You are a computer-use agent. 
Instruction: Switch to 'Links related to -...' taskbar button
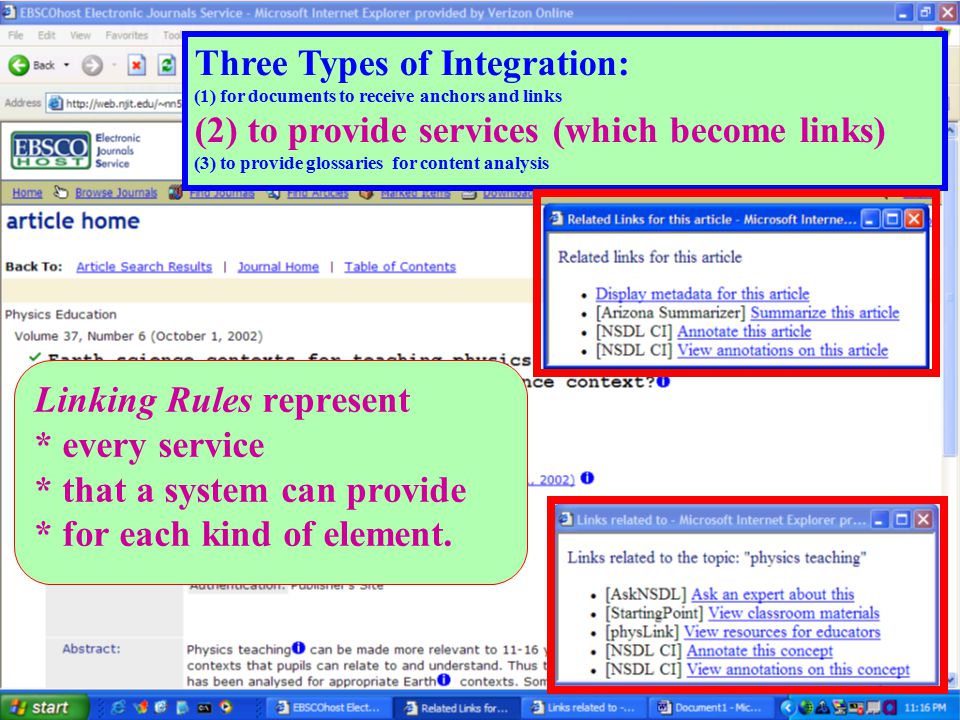click(x=582, y=708)
